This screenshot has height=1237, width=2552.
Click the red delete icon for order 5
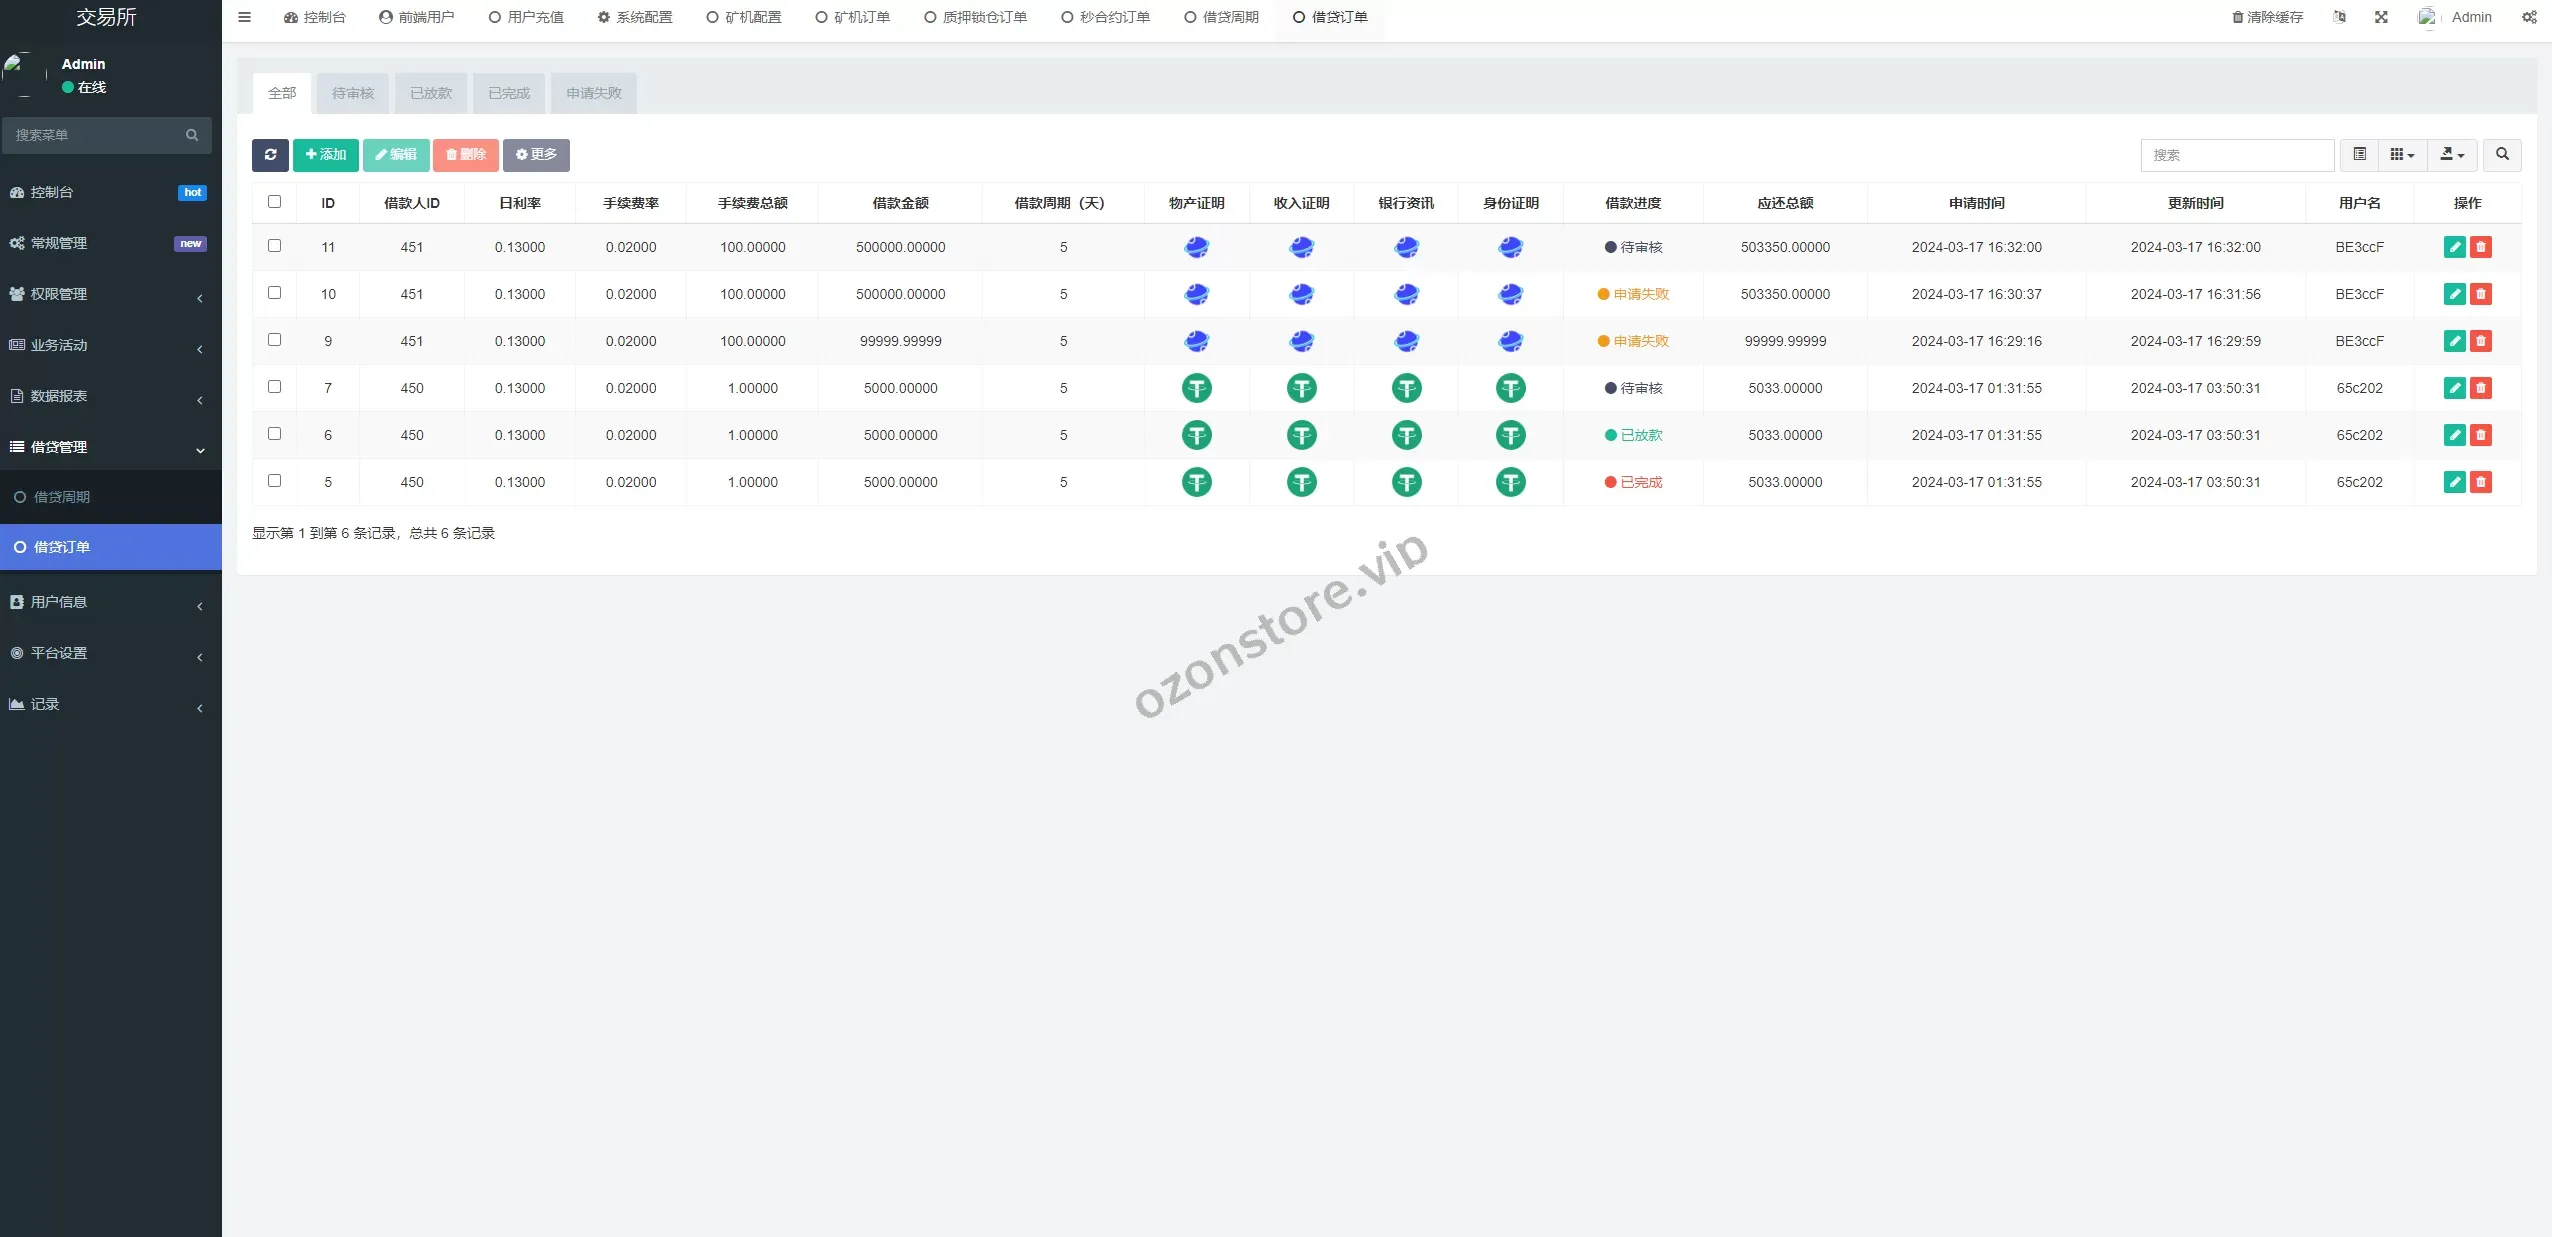[x=2480, y=482]
